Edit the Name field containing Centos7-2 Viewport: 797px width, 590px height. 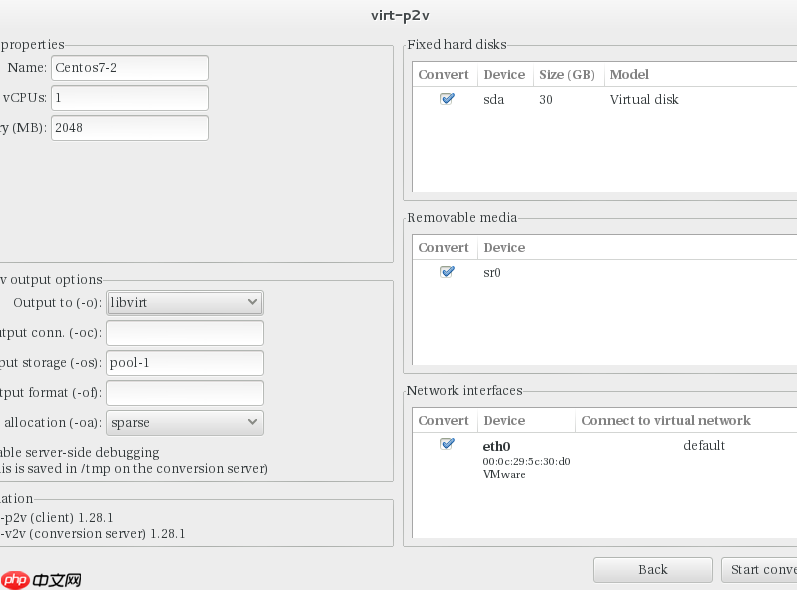pyautogui.click(x=130, y=68)
